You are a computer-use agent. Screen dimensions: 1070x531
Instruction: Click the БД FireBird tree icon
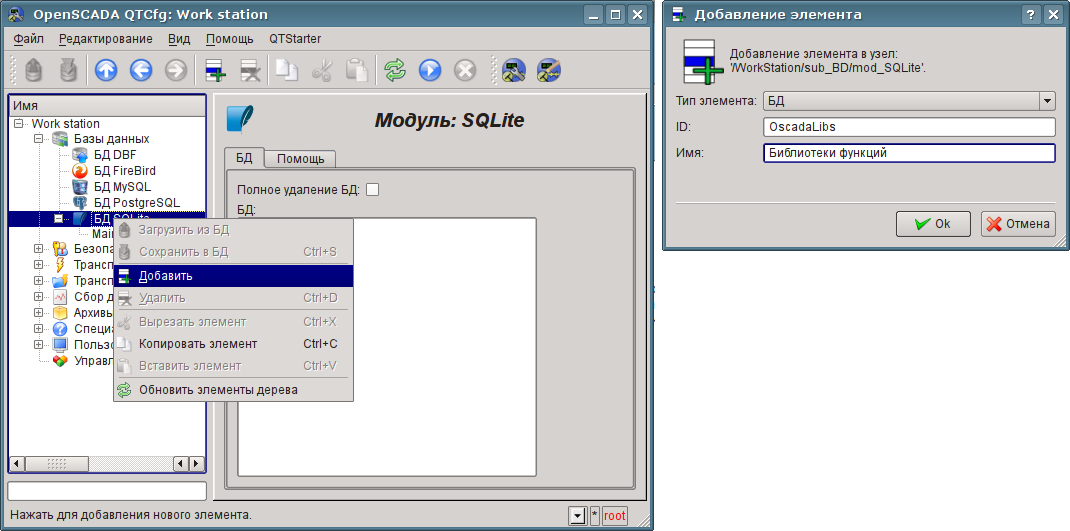[81, 171]
